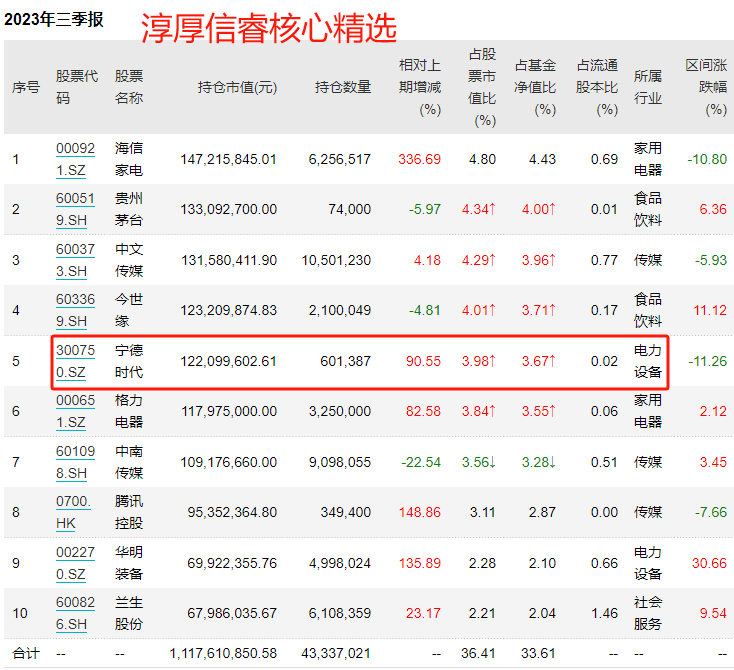The height and width of the screenshot is (670, 734).
Task: Click the 股票代码 column header
Action: point(77,87)
